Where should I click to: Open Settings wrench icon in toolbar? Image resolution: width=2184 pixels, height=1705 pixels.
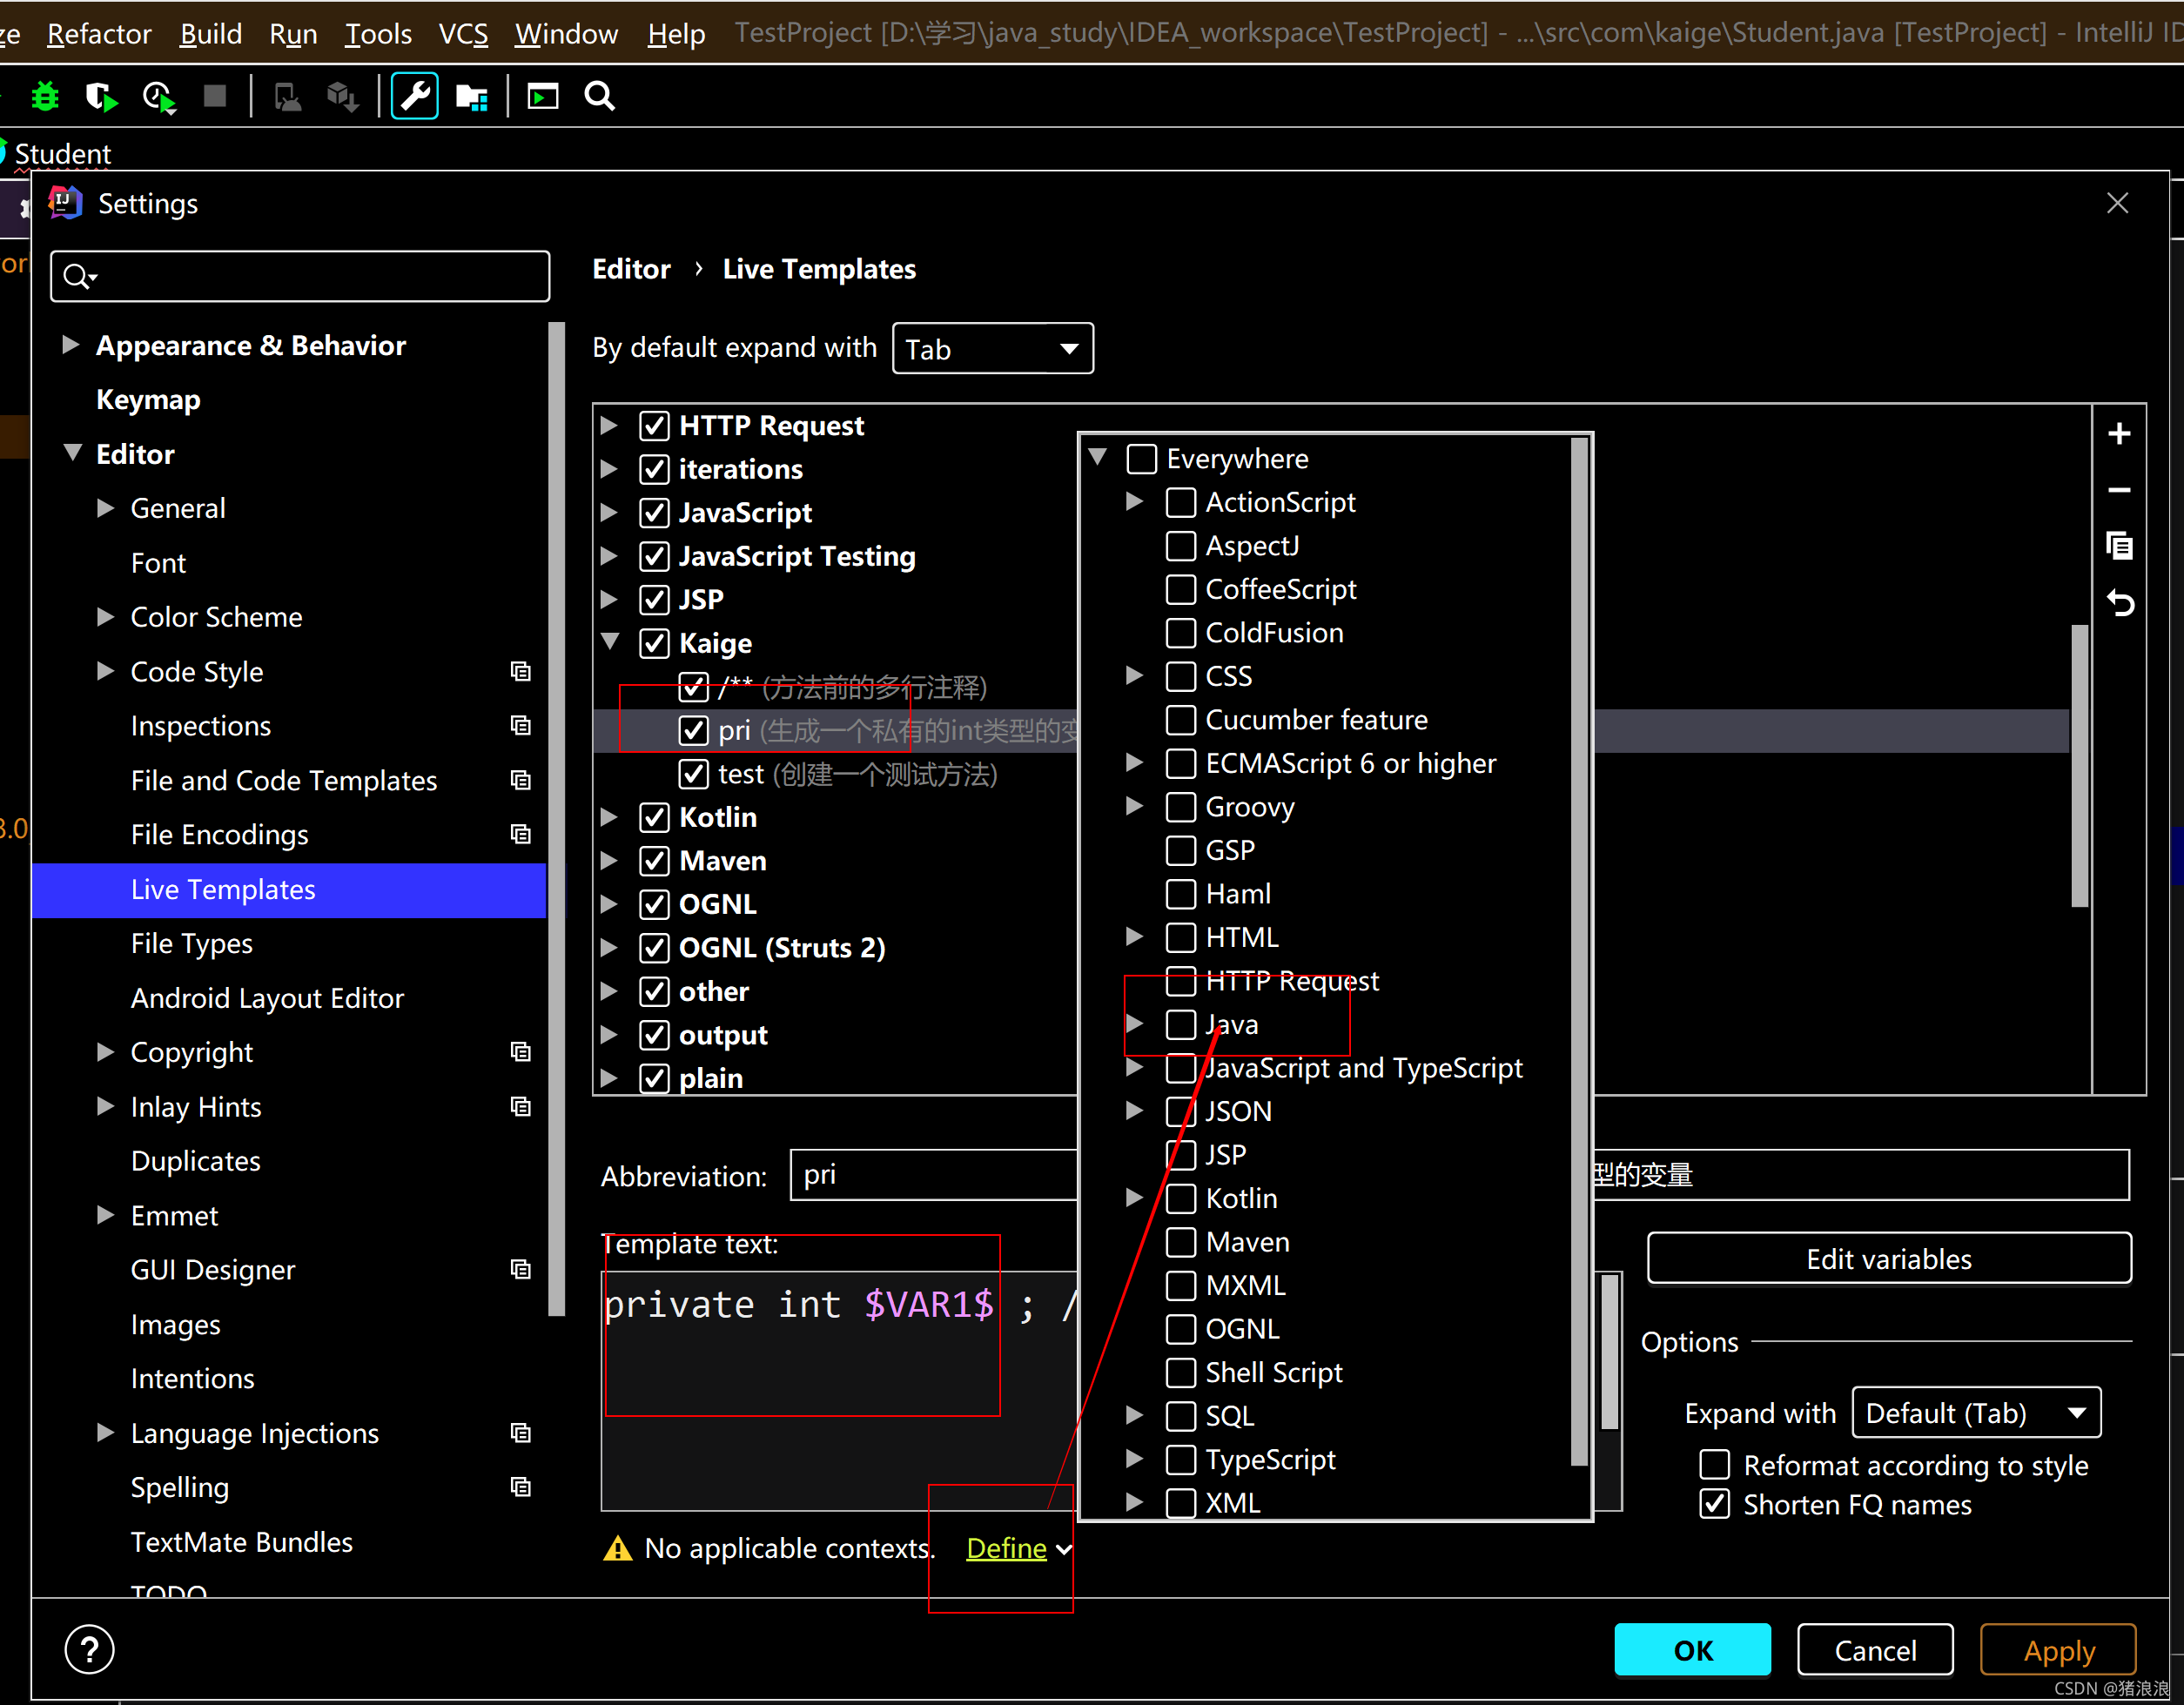point(414,96)
